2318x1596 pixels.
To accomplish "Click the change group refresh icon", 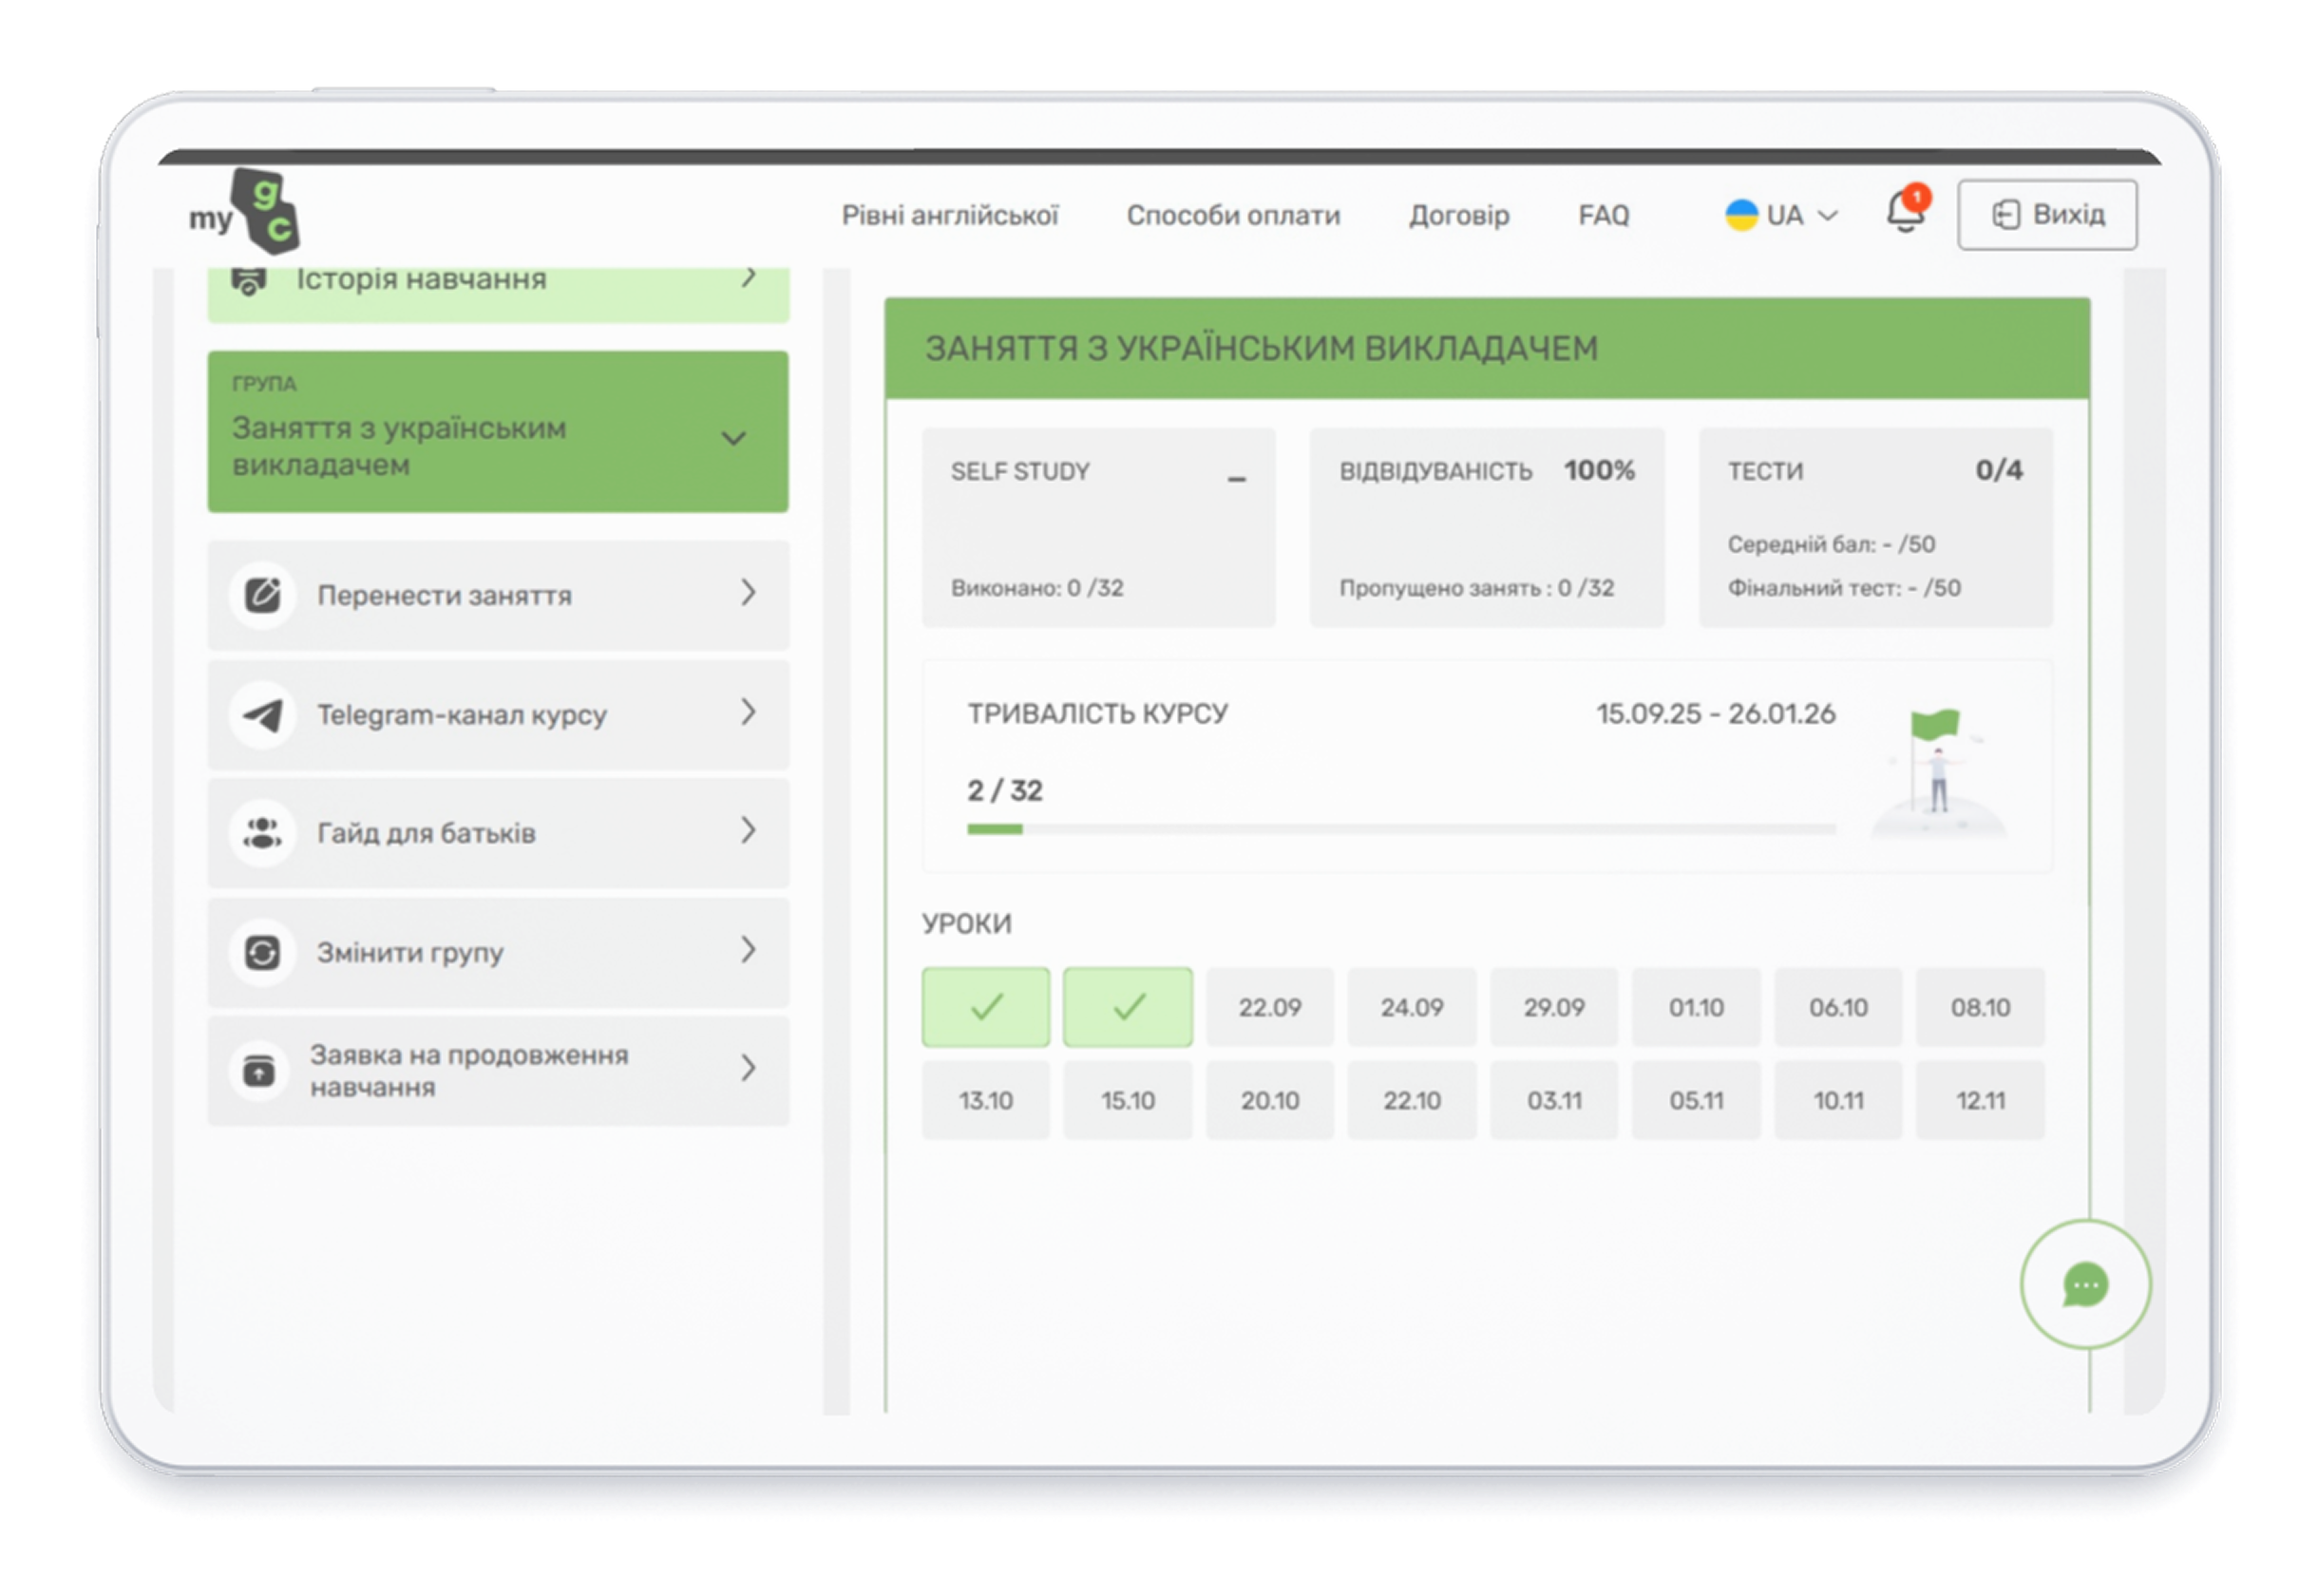I will point(263,952).
